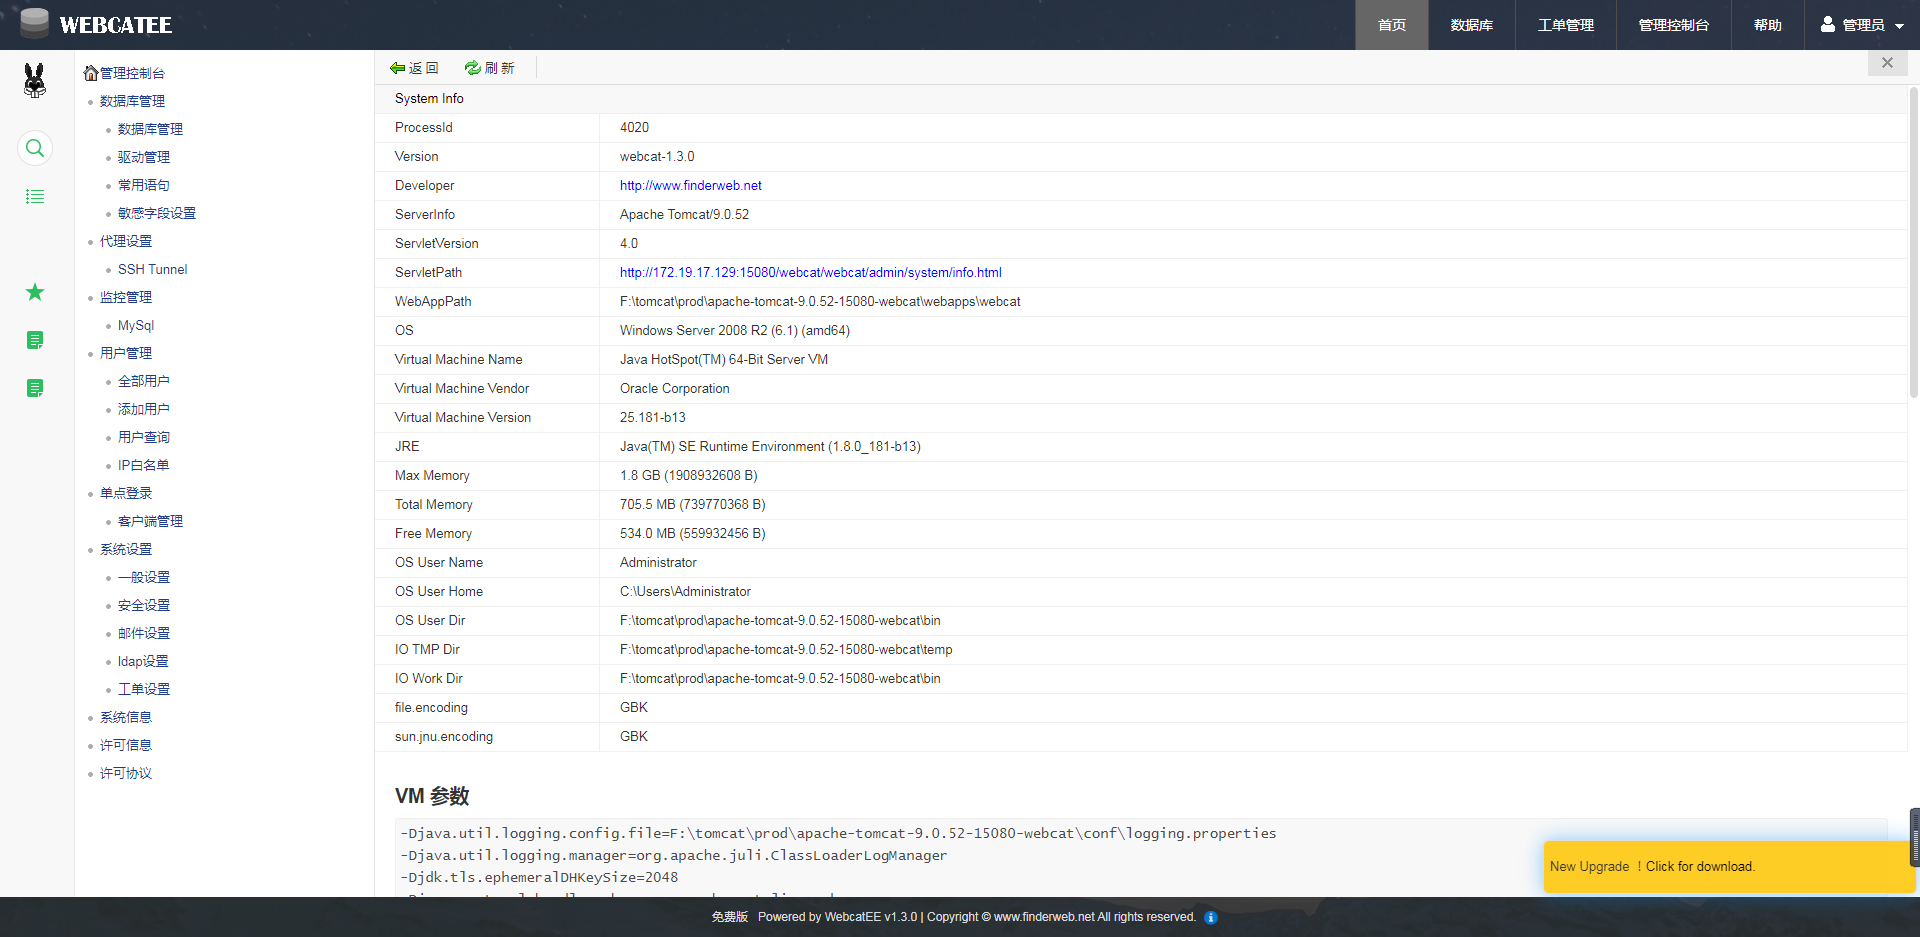The height and width of the screenshot is (937, 1920).
Task: Close the panel with the gray X
Action: tap(1887, 63)
